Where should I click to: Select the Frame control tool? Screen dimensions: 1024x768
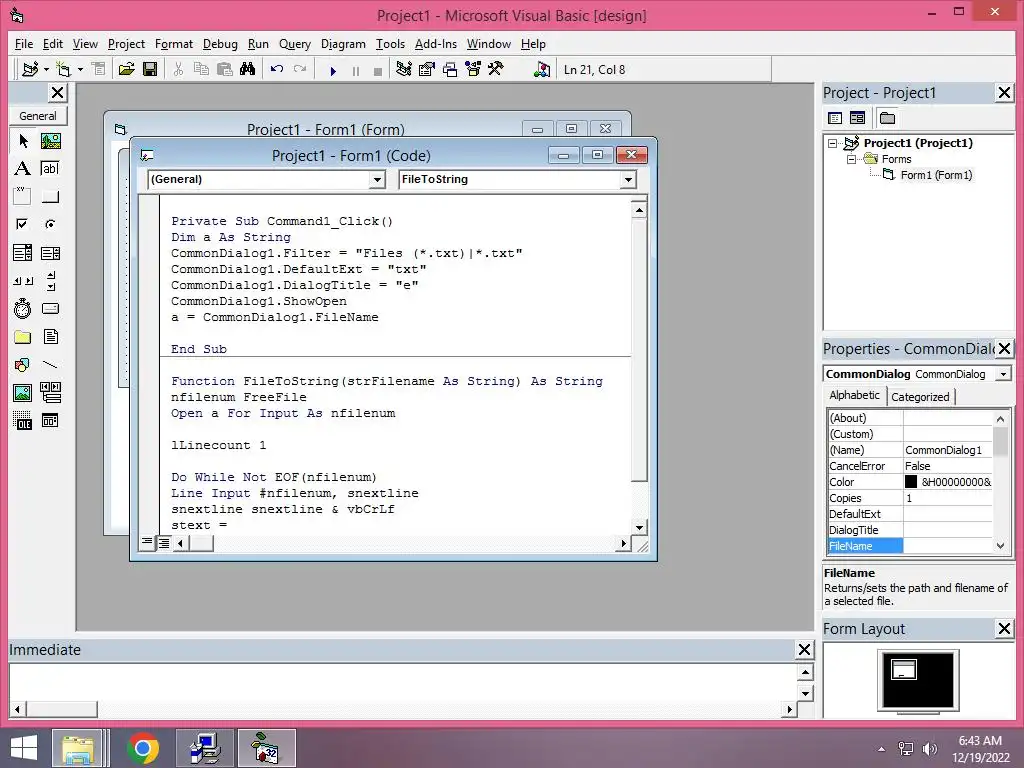pos(23,197)
